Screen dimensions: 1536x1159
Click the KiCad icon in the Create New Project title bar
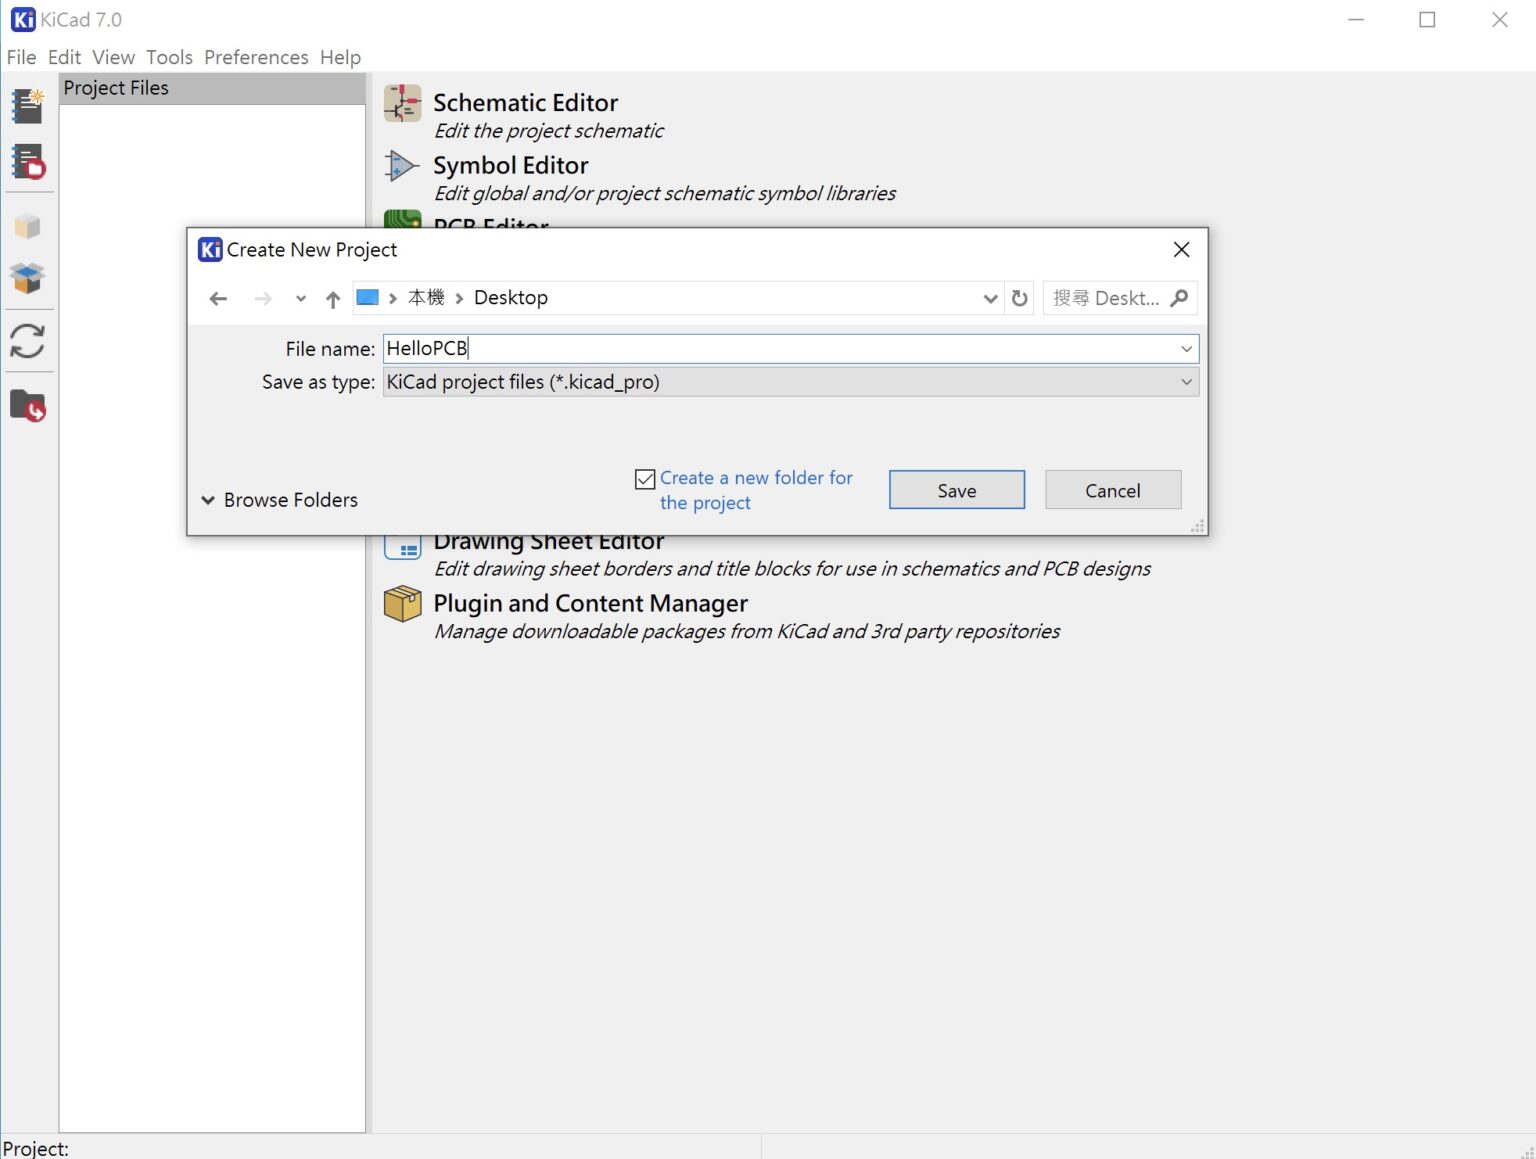(210, 249)
